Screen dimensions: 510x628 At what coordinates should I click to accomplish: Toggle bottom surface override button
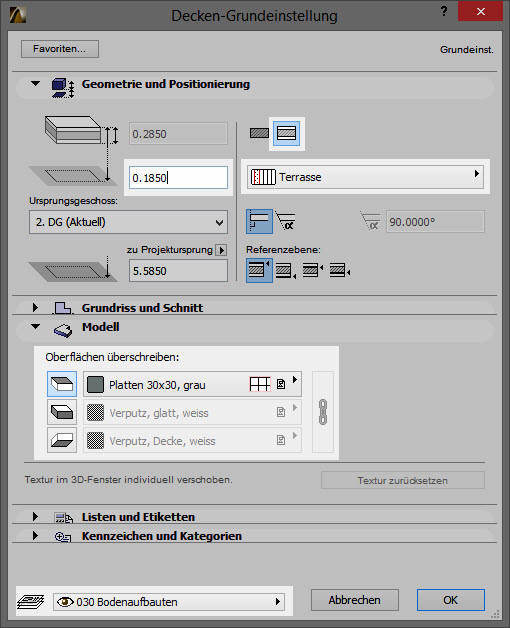(x=62, y=440)
